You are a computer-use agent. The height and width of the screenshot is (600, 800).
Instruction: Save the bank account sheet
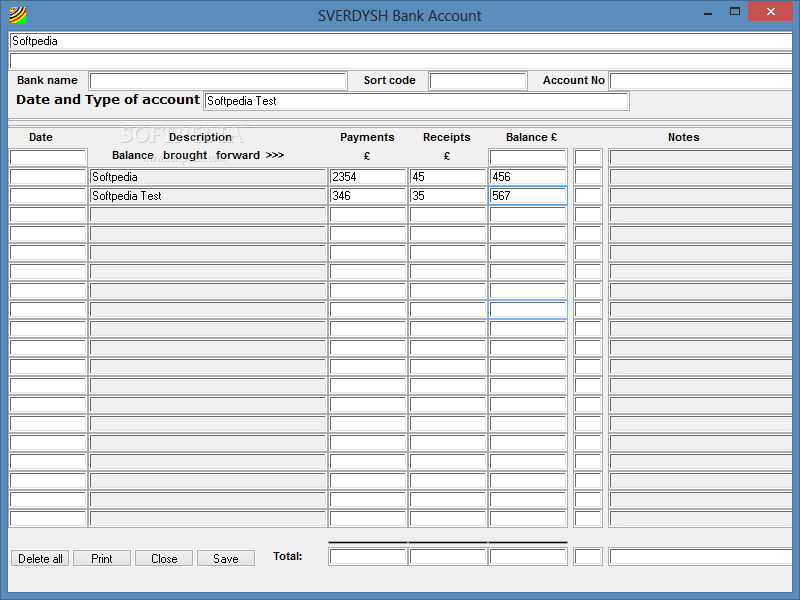pos(226,559)
